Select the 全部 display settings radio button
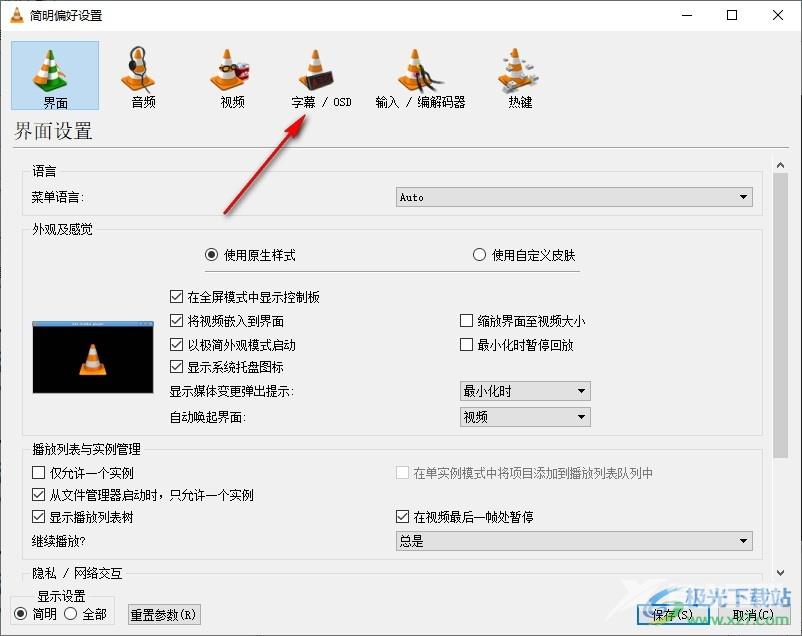Screen dimensions: 802x636 [x=71, y=613]
